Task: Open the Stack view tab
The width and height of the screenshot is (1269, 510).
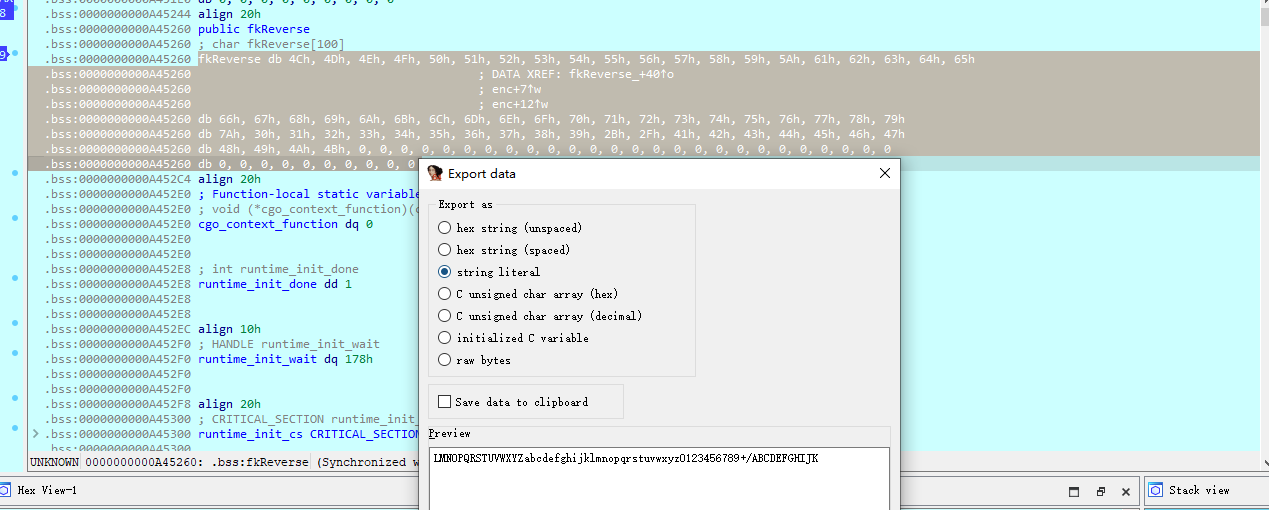Action: 1199,490
